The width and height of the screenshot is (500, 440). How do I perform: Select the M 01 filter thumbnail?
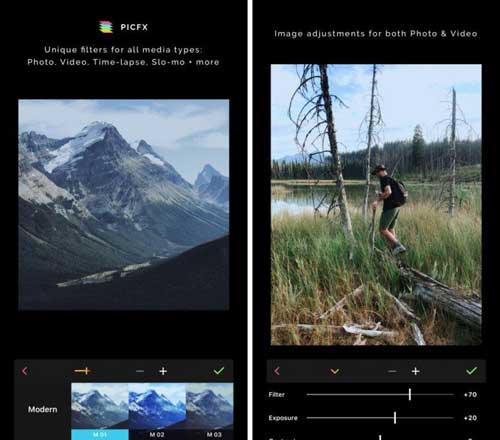[x=100, y=411]
